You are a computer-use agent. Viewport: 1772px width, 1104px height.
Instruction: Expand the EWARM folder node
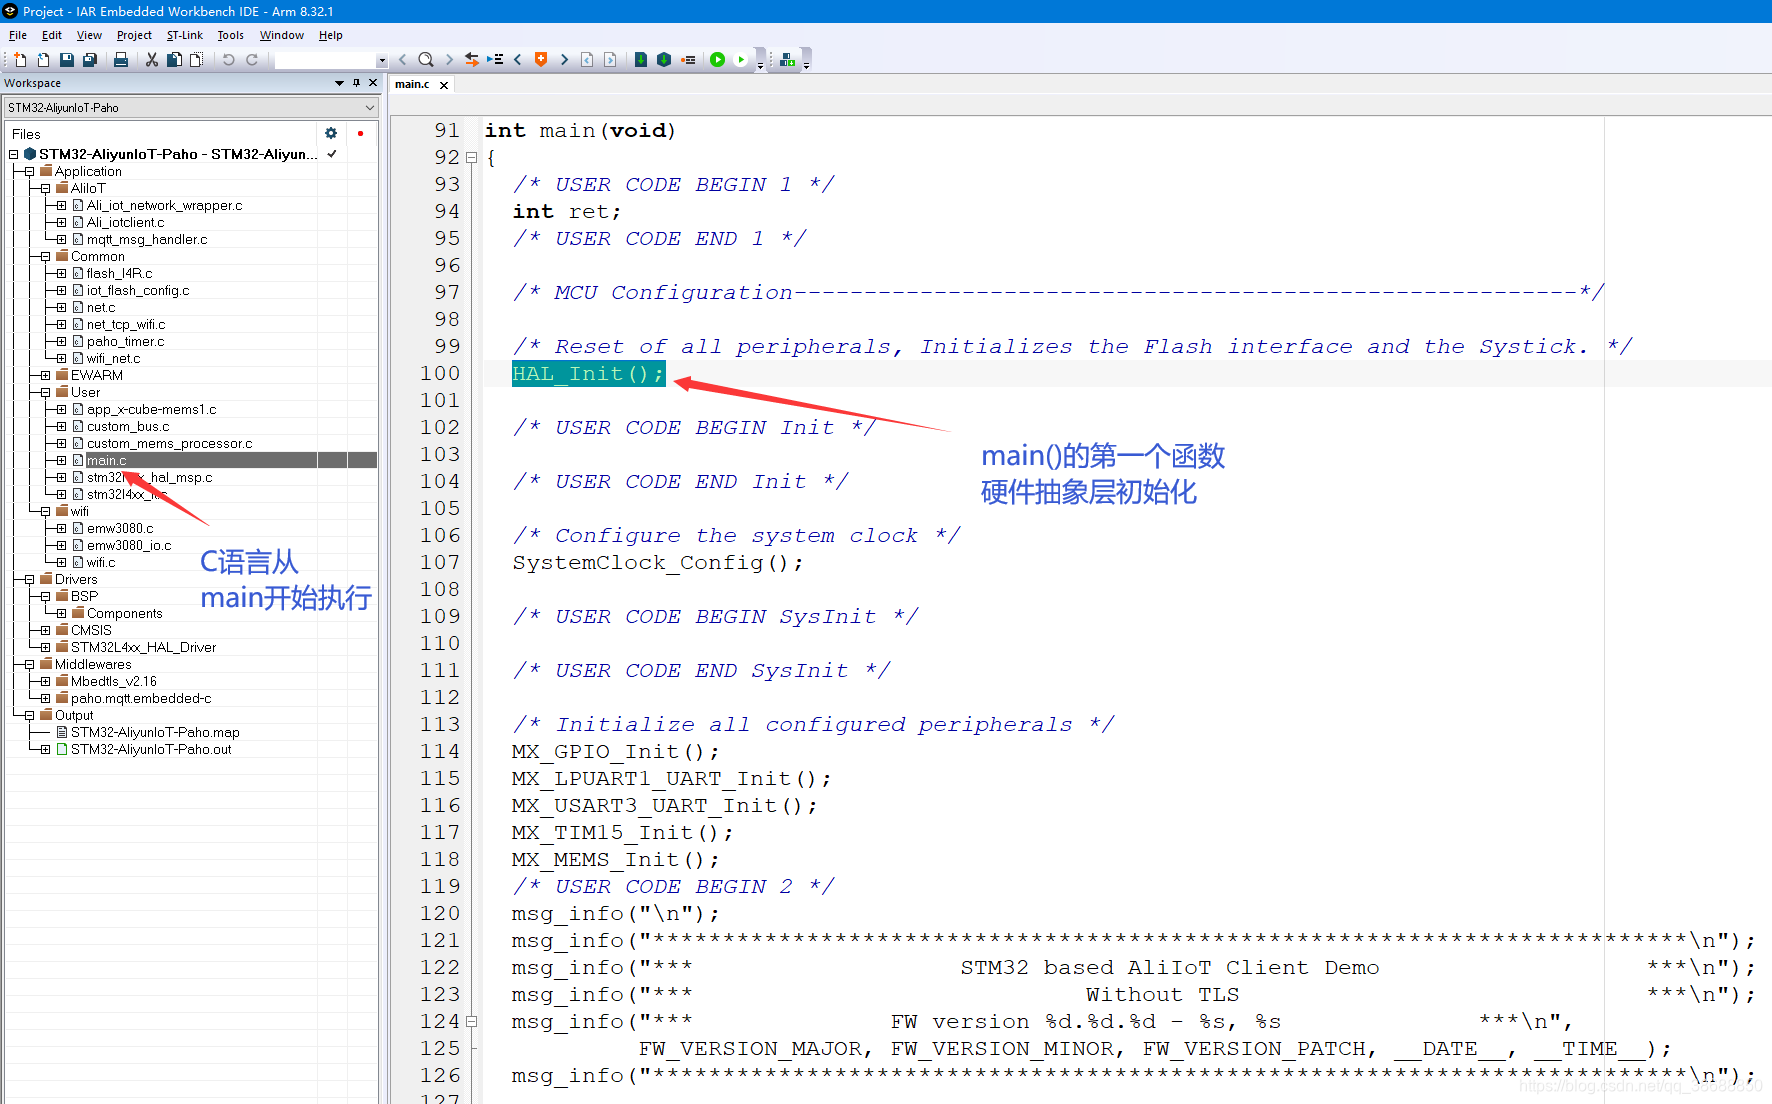(45, 375)
